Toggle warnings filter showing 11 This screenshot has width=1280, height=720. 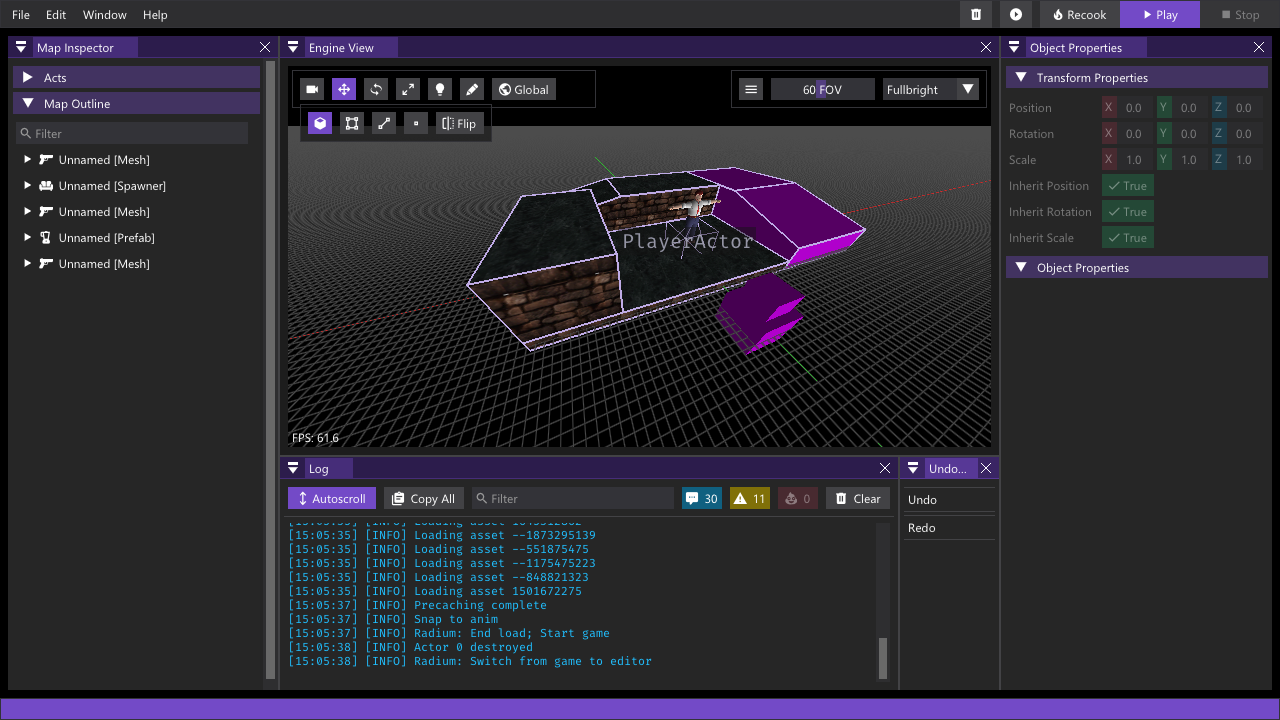click(x=749, y=498)
